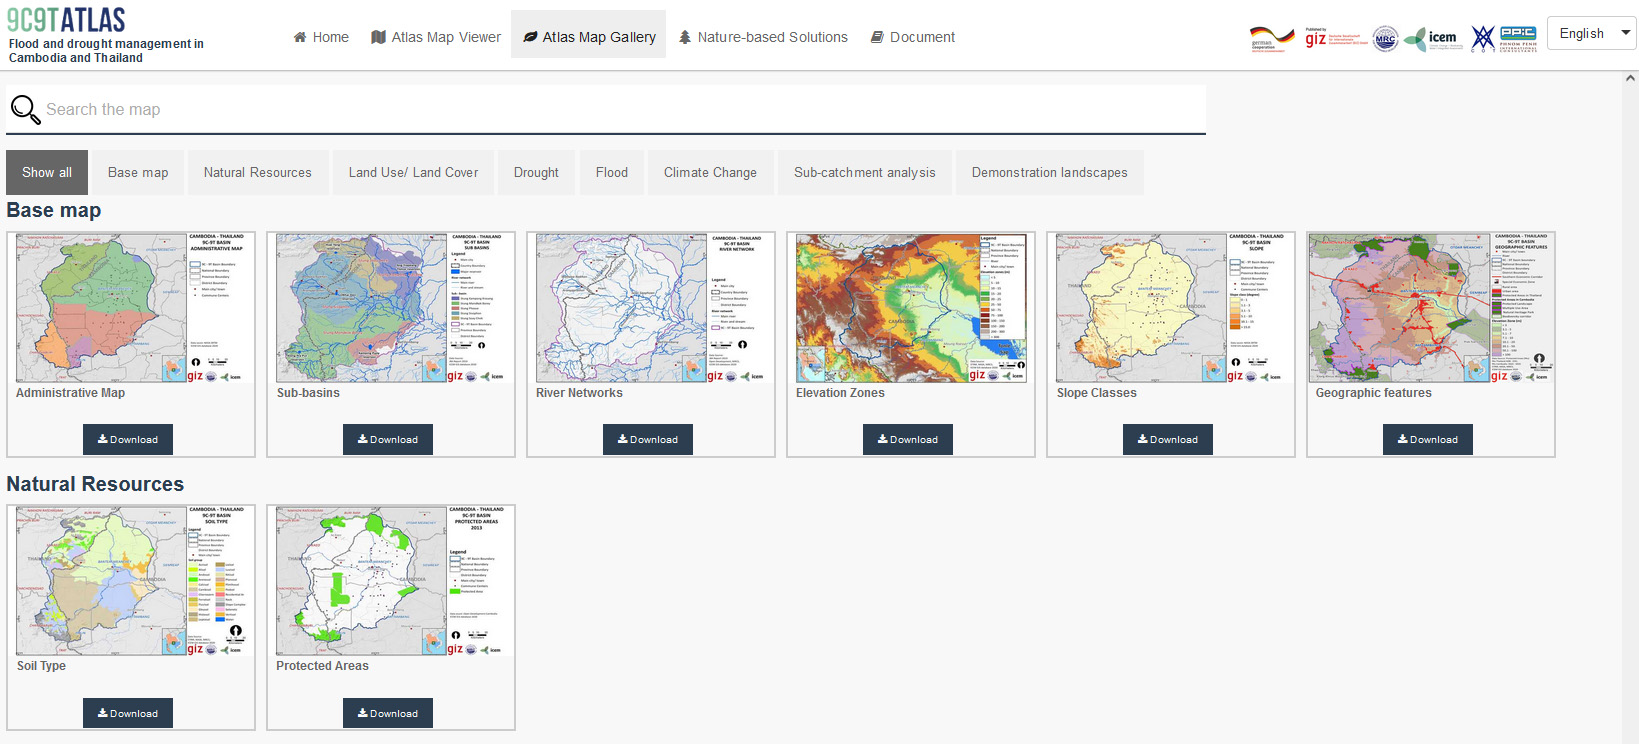Click the page scrollbar up arrow
The width and height of the screenshot is (1639, 744).
1631,78
